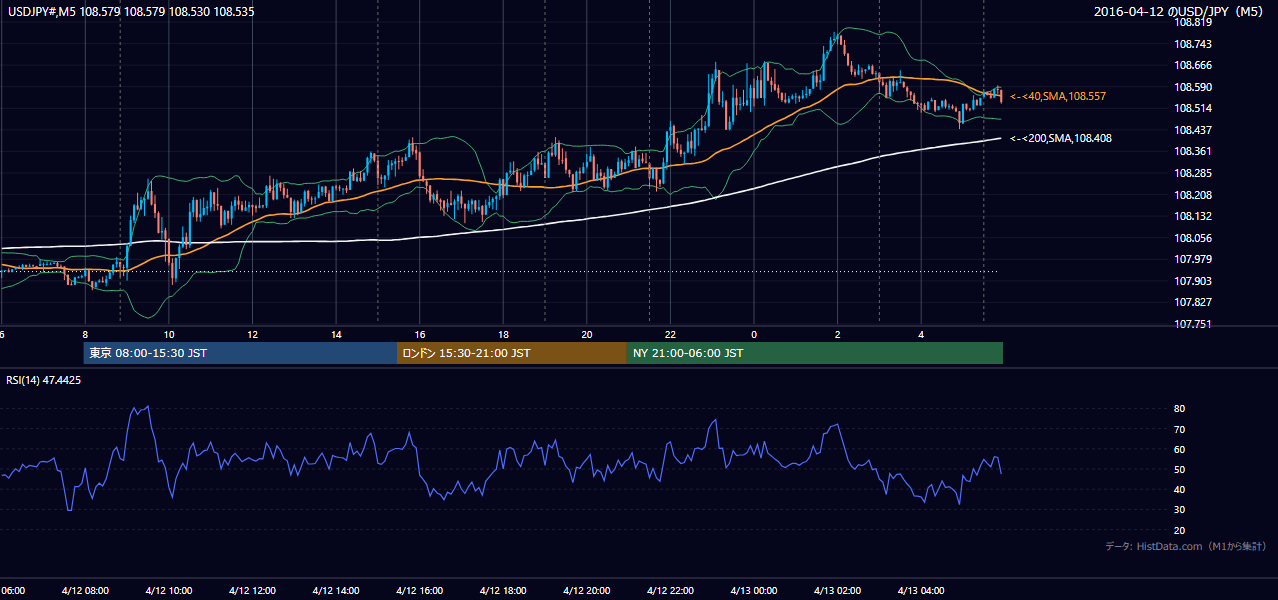Select the NY 21:00-06:00 JST session bar

(815, 353)
